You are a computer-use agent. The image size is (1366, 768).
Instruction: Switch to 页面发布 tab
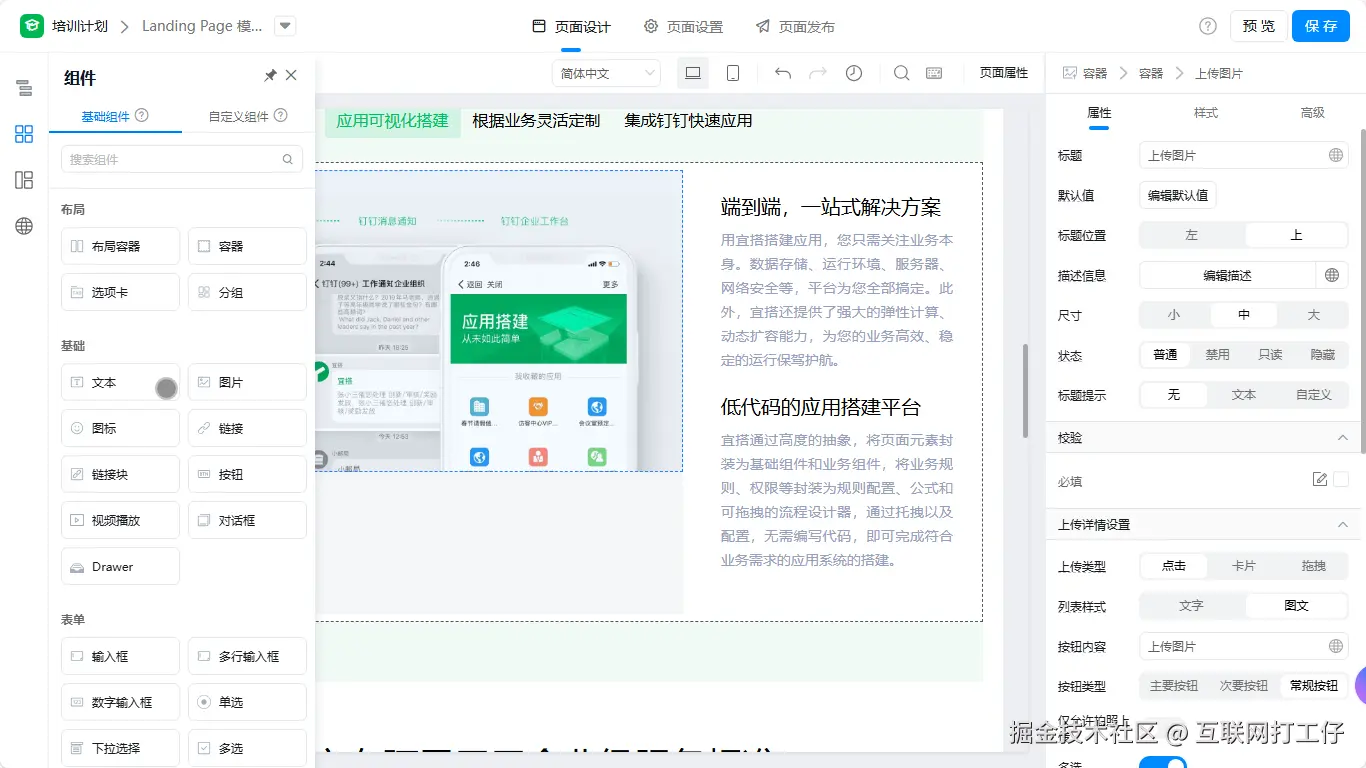click(795, 27)
